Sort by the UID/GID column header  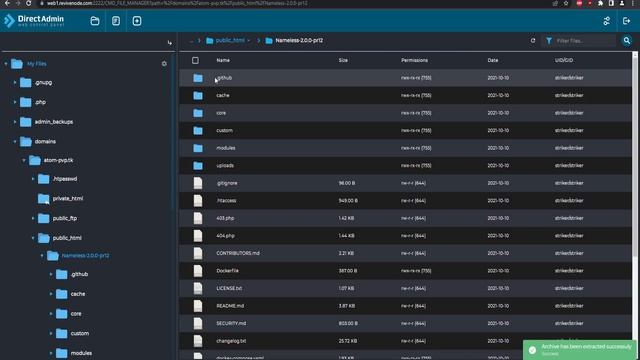[x=564, y=60]
